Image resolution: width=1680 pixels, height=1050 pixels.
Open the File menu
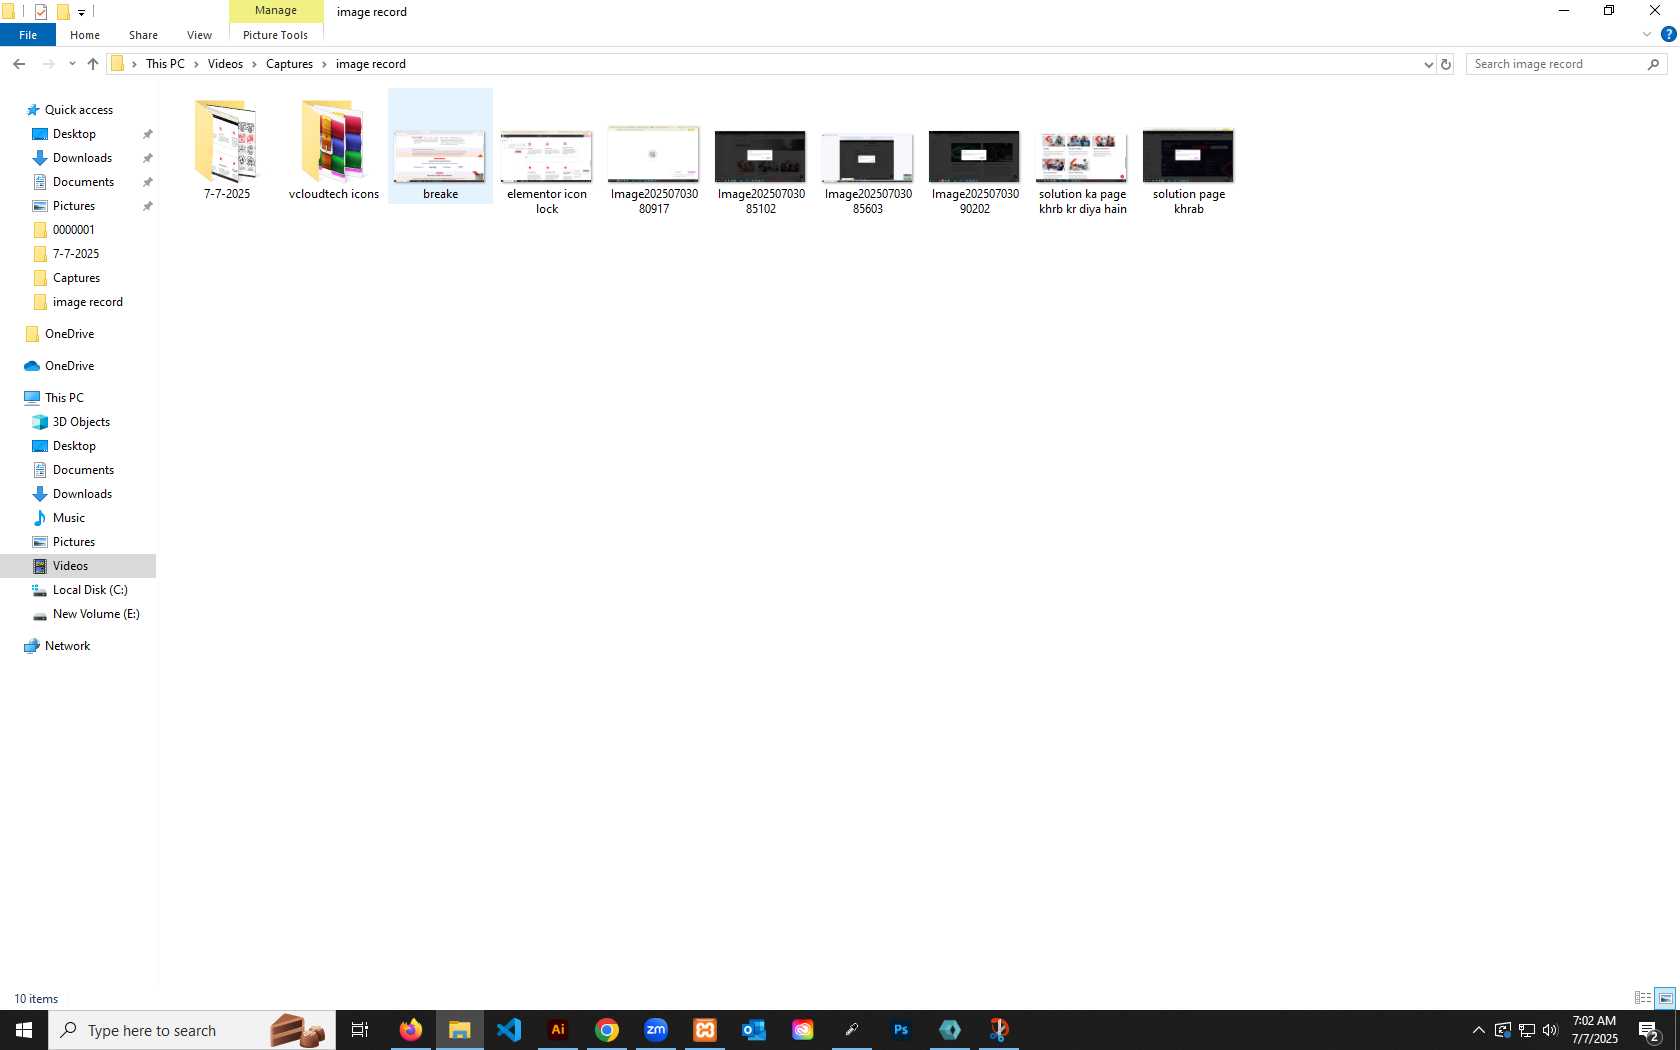[28, 35]
